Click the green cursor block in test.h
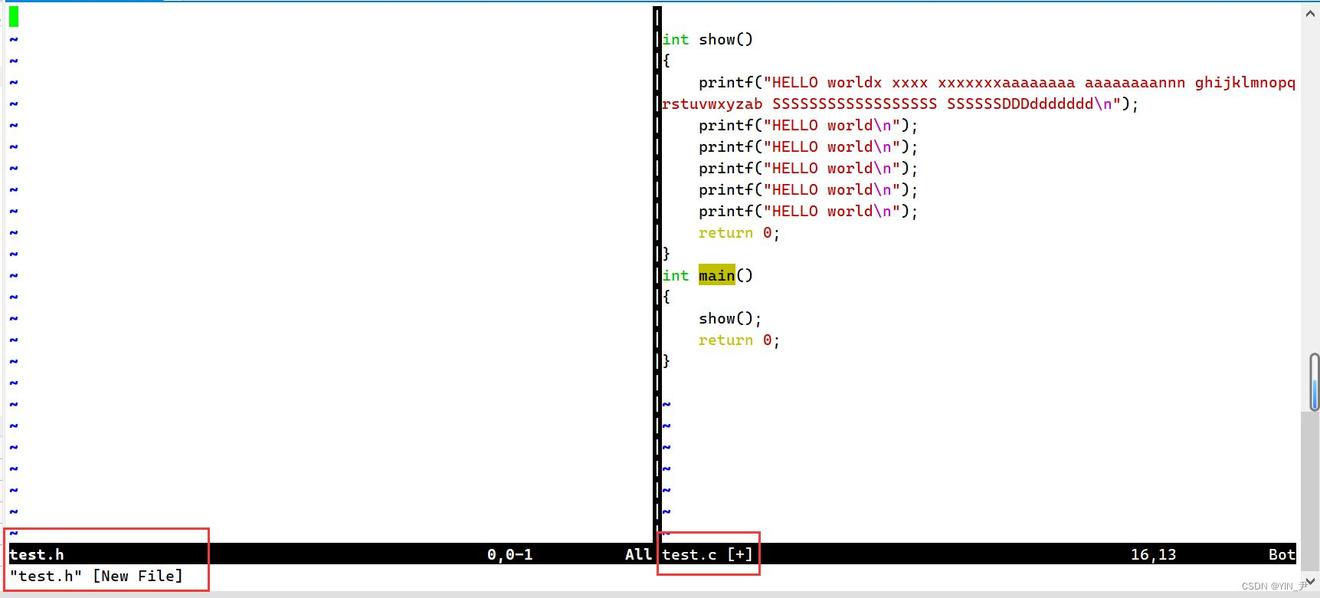Image resolution: width=1320 pixels, height=598 pixels. pos(14,17)
